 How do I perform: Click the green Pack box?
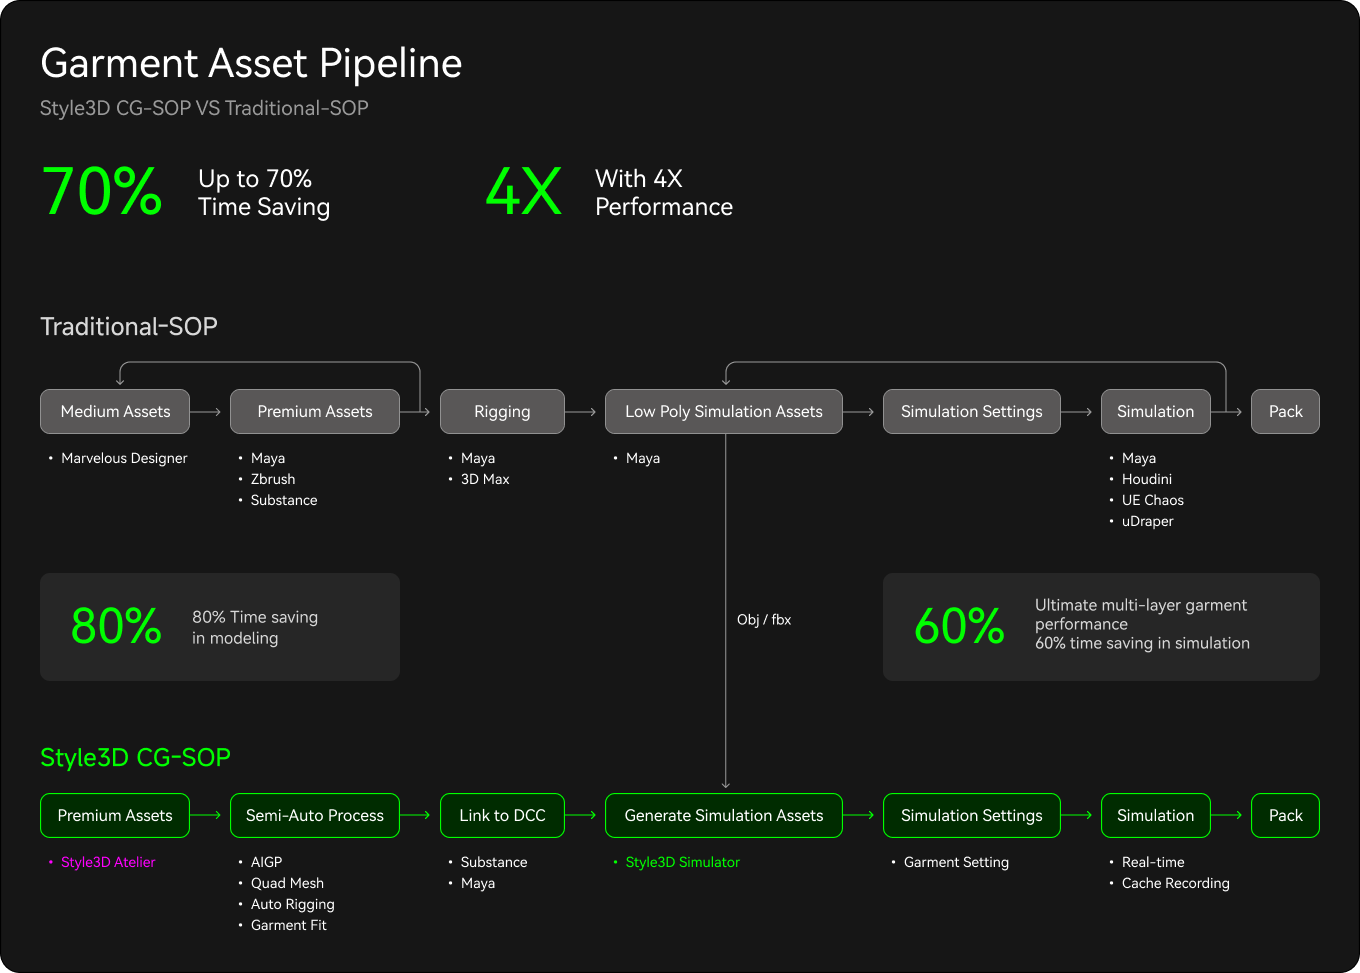click(x=1285, y=815)
